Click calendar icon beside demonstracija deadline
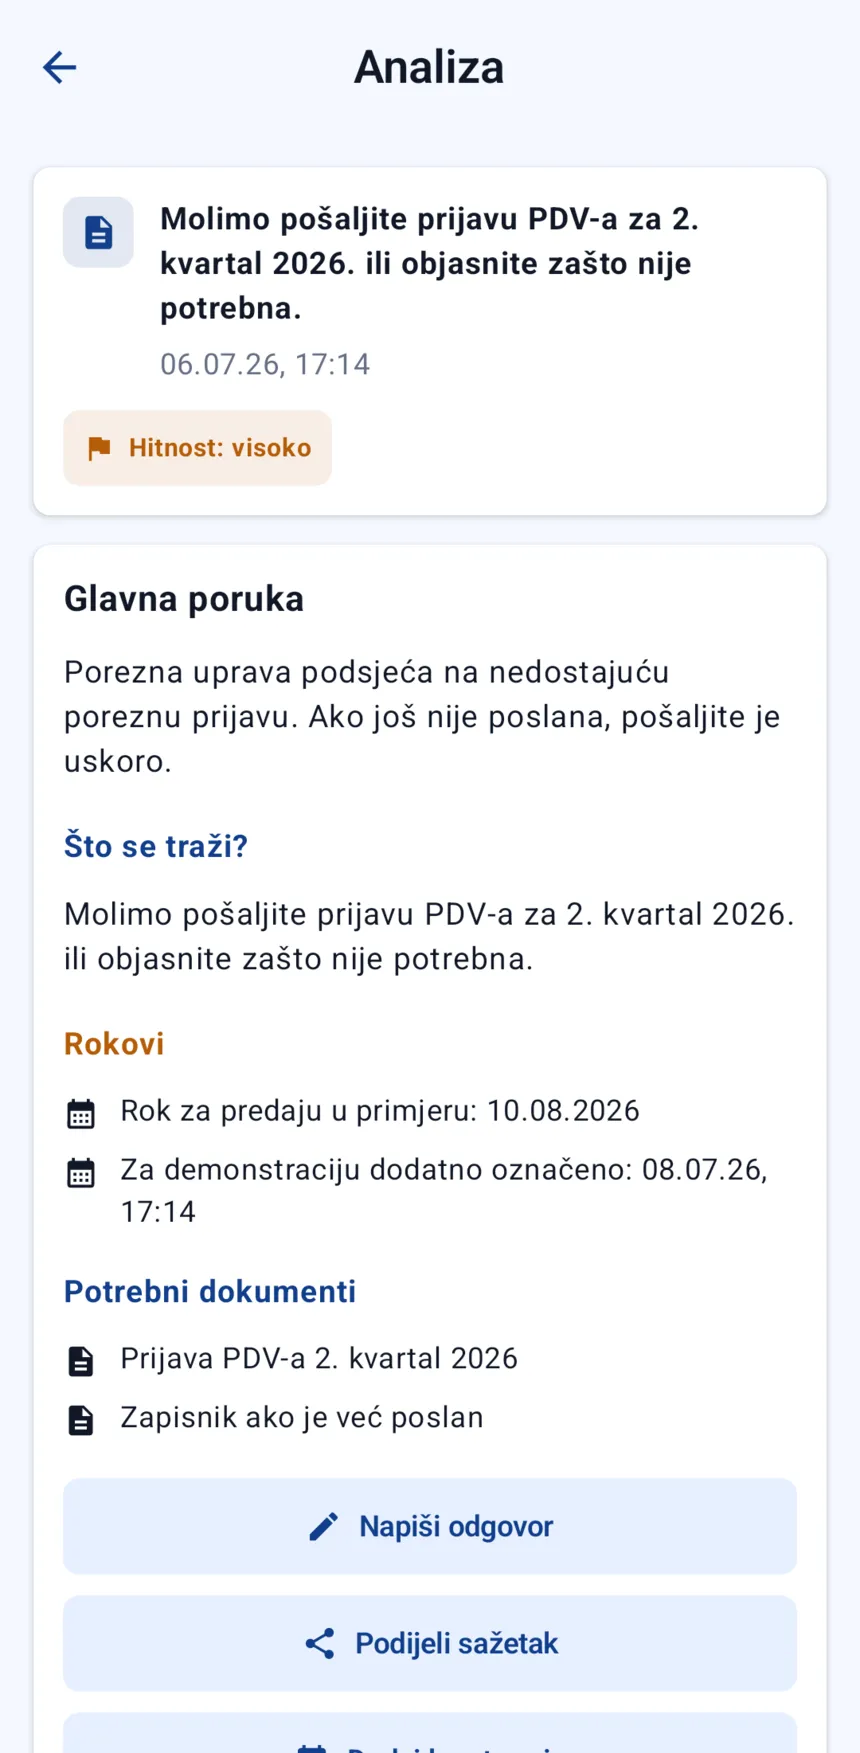Screen dimensions: 860x1753 (81, 1172)
